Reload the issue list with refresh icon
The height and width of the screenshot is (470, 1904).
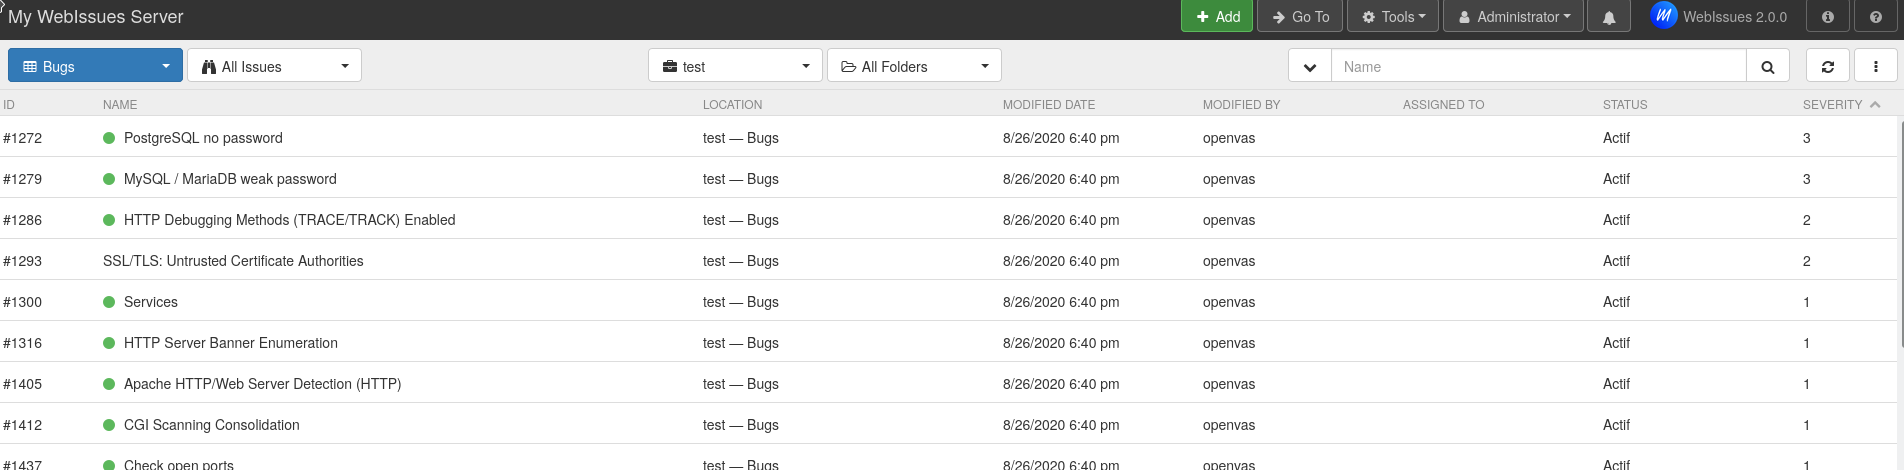click(1828, 67)
